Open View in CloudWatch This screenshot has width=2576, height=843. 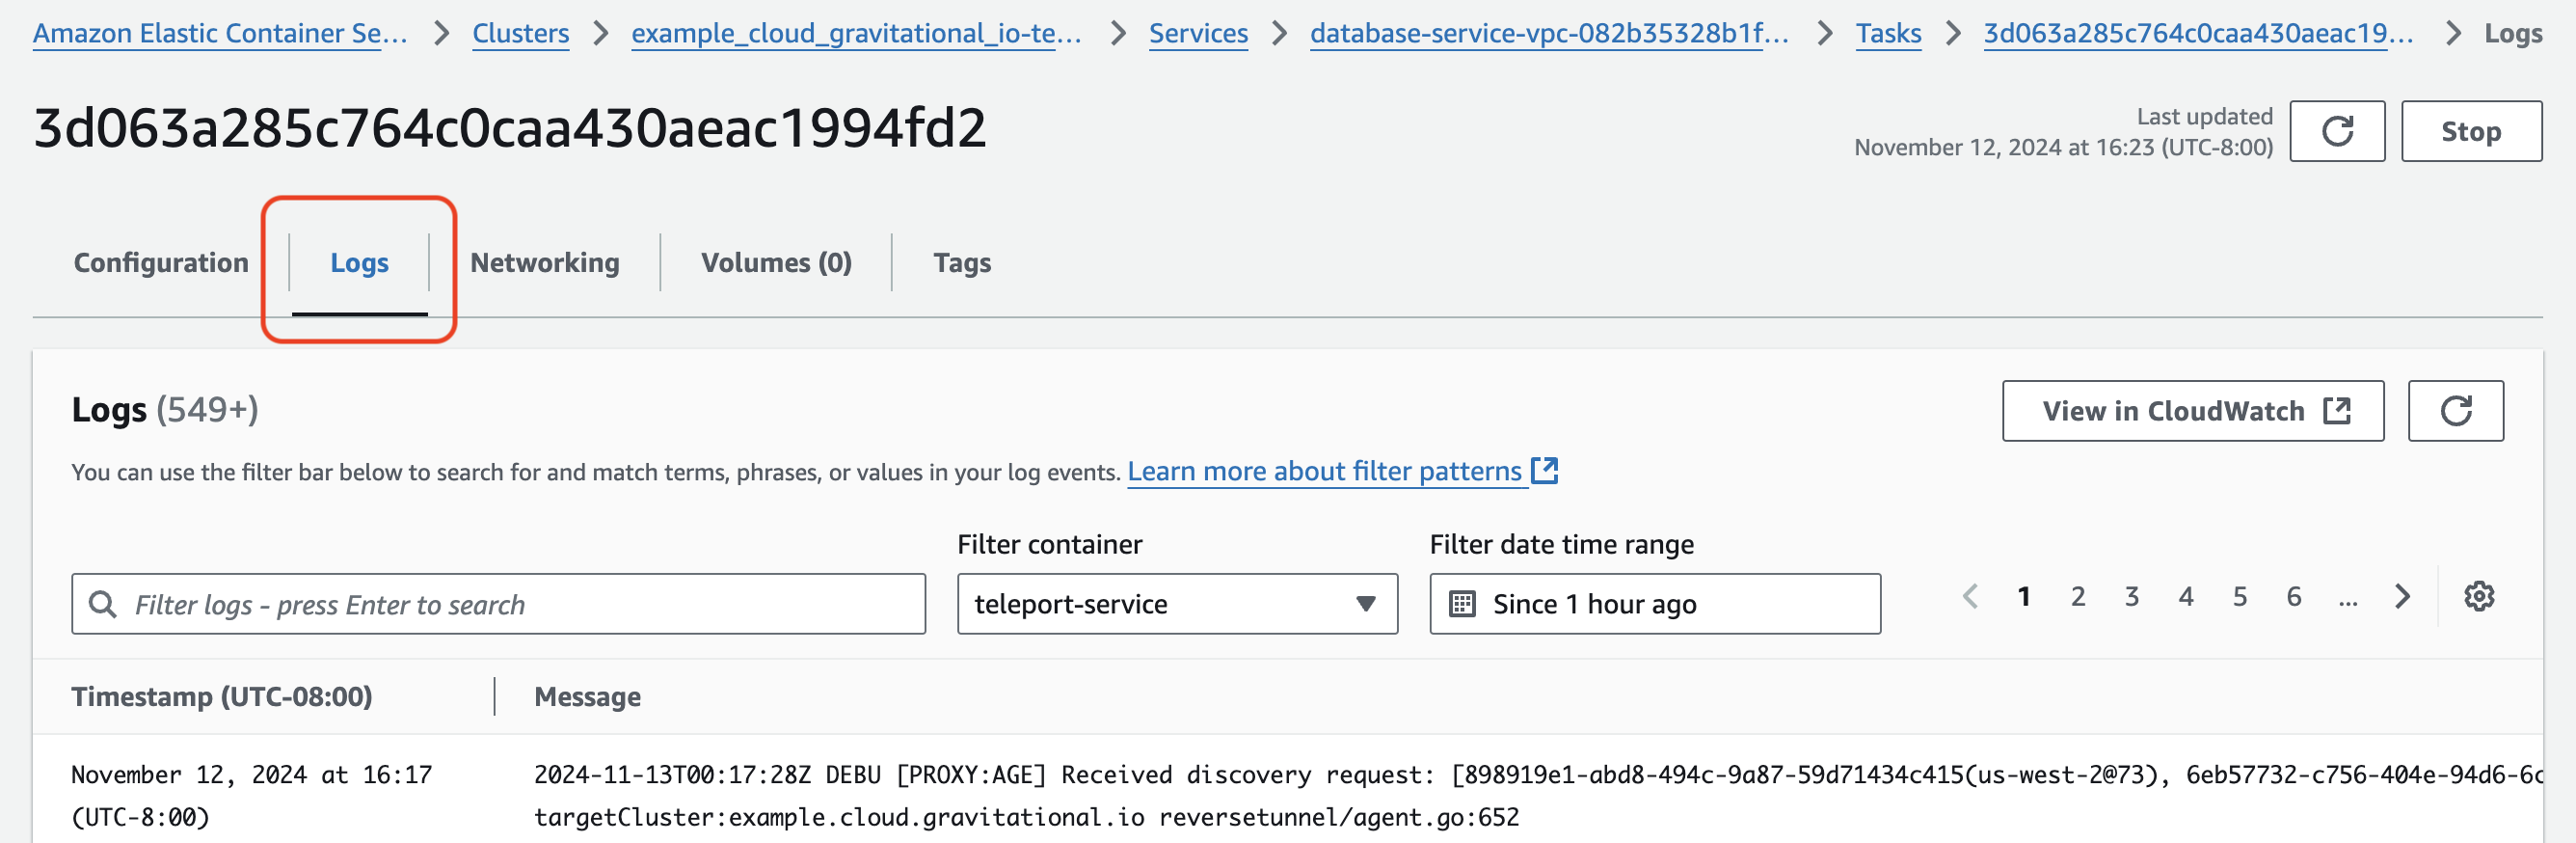coord(2192,411)
